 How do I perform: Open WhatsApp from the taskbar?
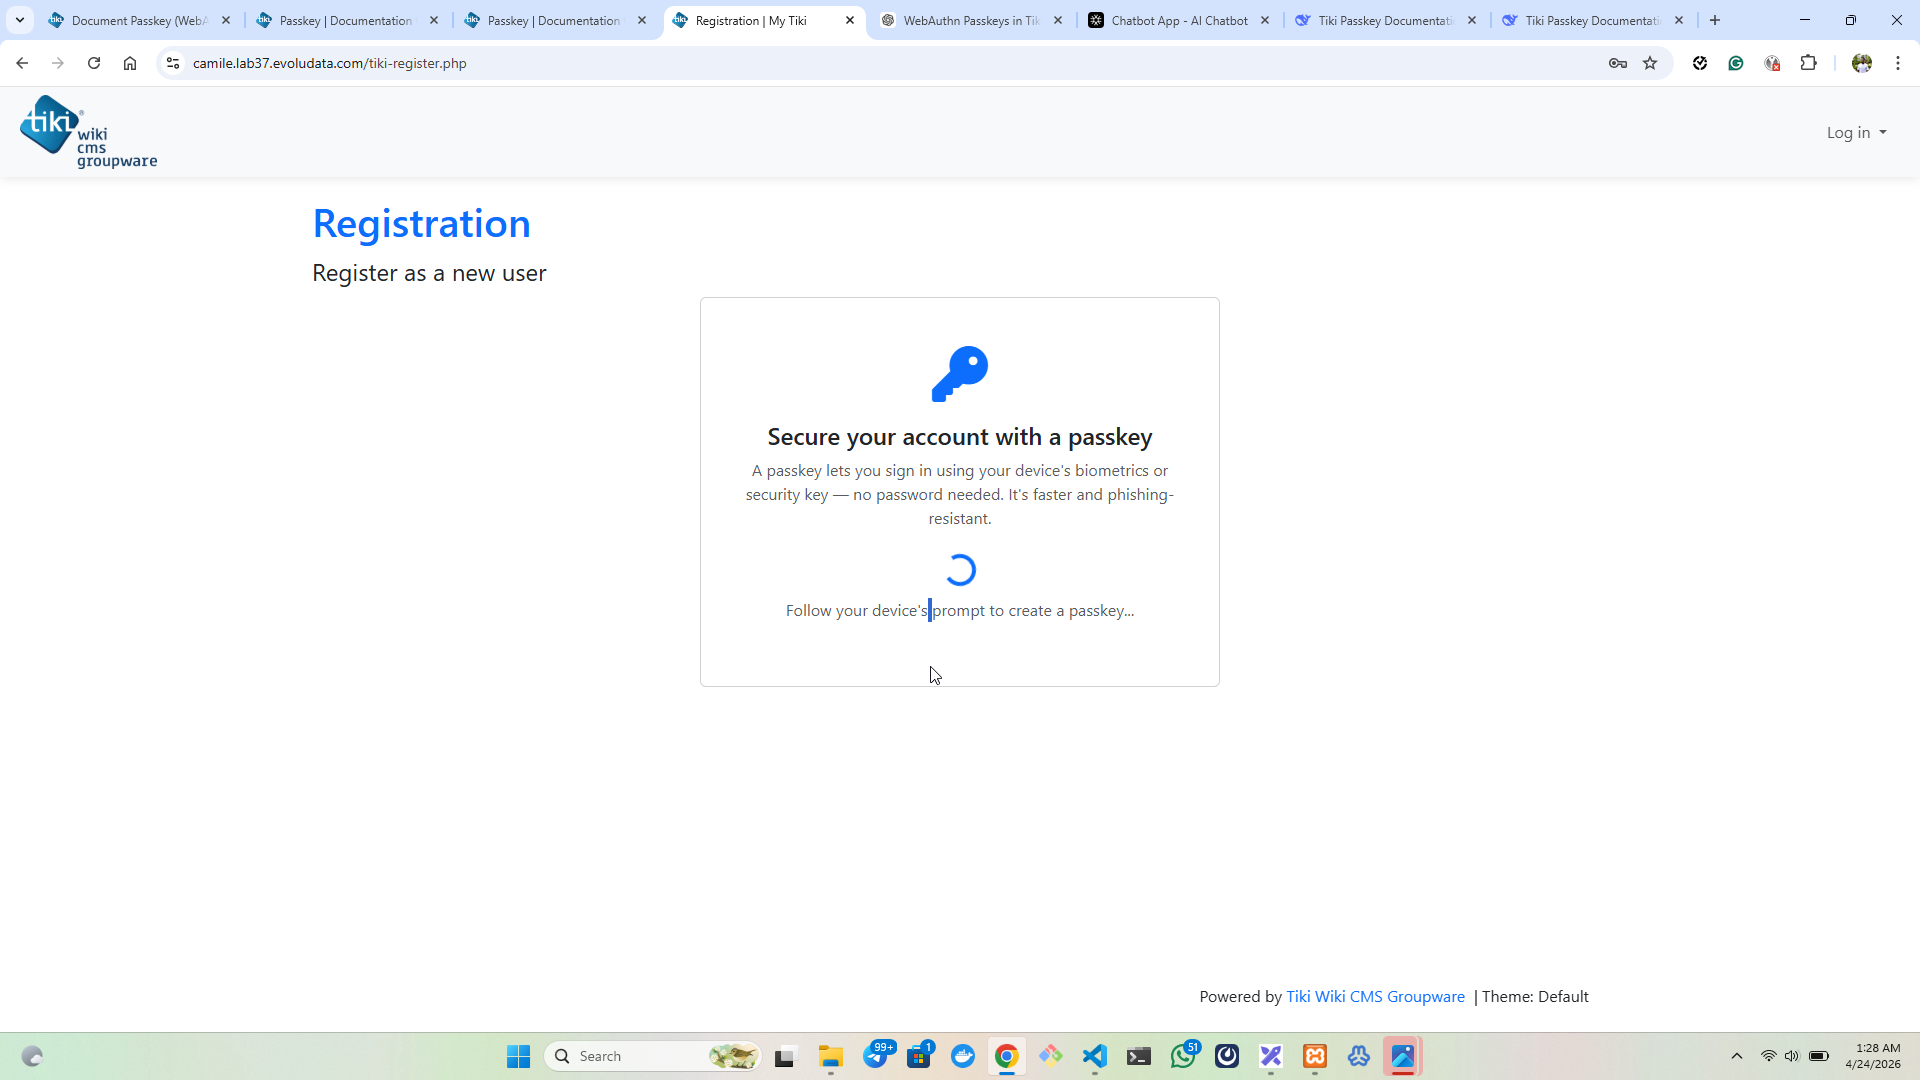pyautogui.click(x=1183, y=1056)
